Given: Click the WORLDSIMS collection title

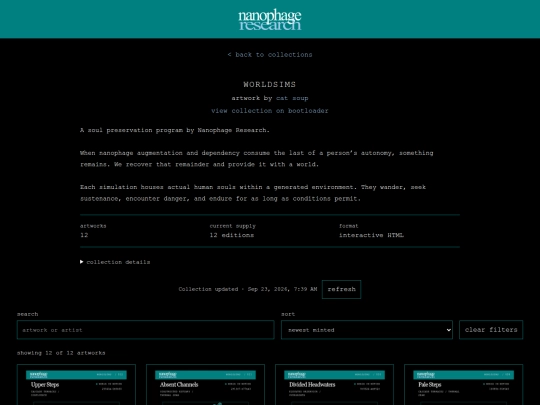Looking at the screenshot, I should tap(270, 84).
